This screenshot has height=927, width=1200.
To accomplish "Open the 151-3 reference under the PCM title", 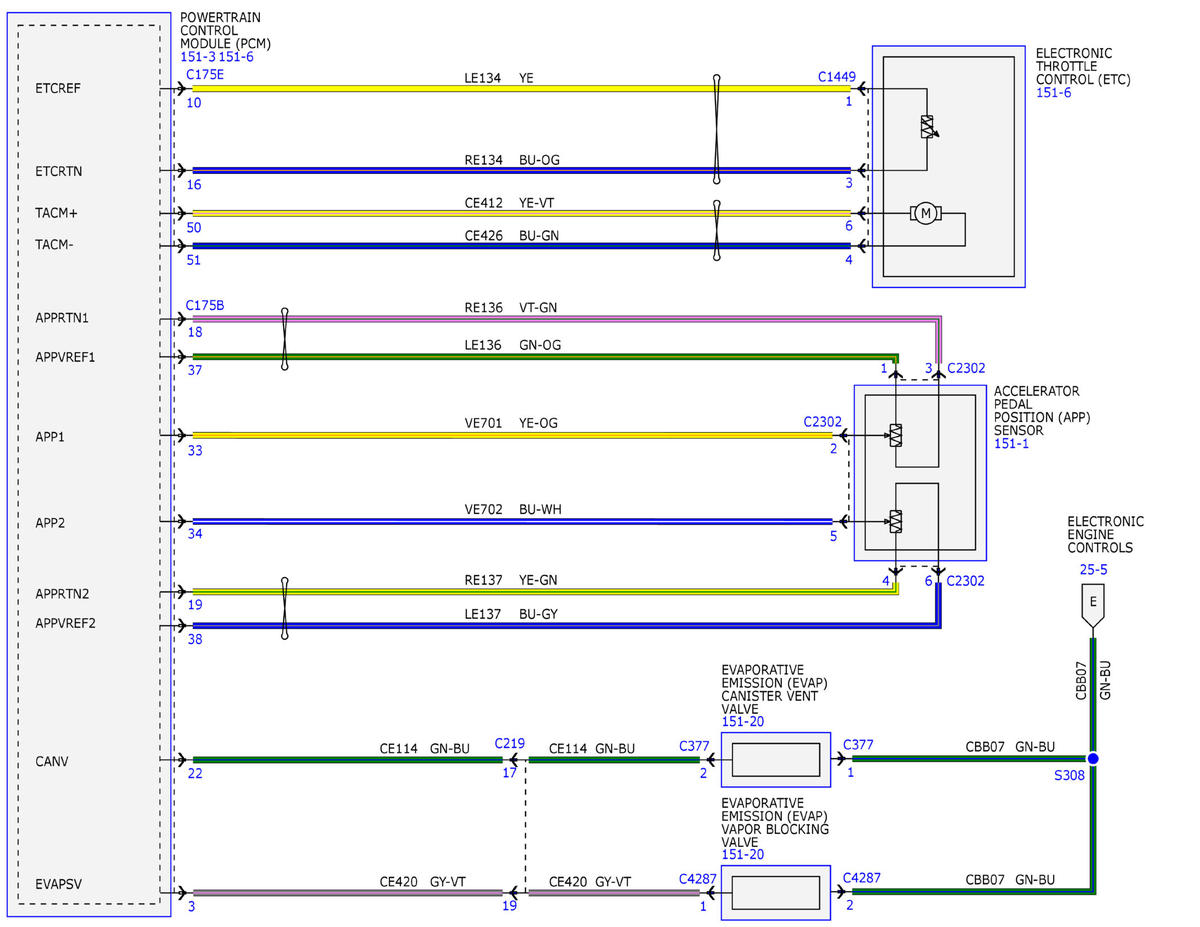I will coord(198,58).
